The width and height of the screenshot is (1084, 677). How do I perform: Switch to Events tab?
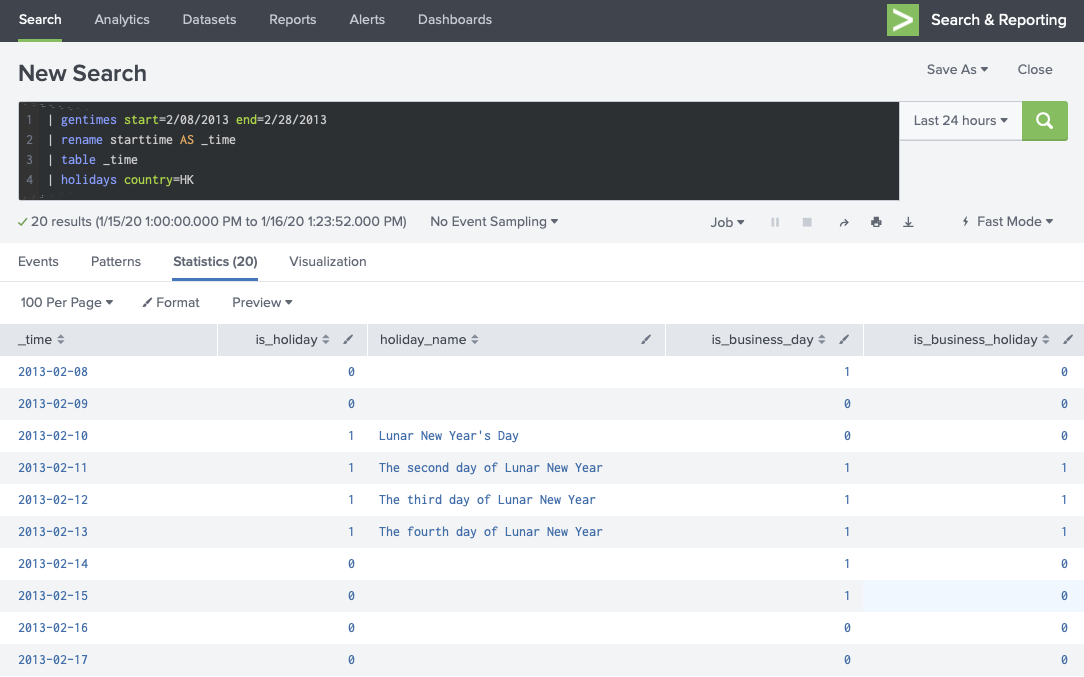(x=38, y=261)
